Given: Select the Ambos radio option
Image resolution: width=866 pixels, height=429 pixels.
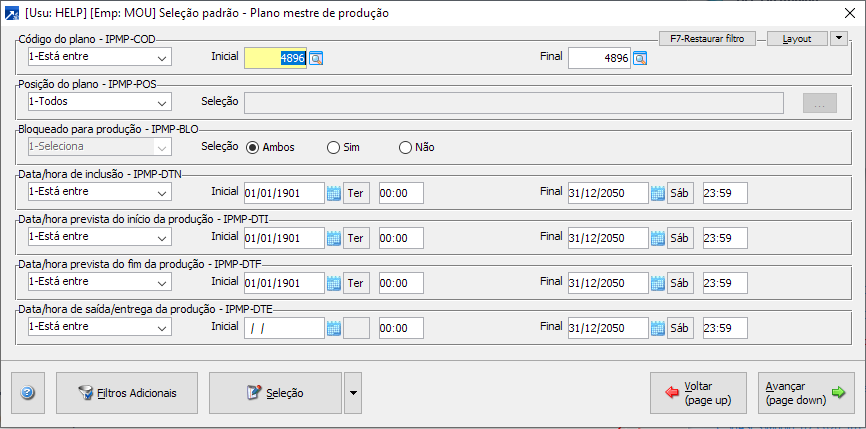Looking at the screenshot, I should 252,148.
